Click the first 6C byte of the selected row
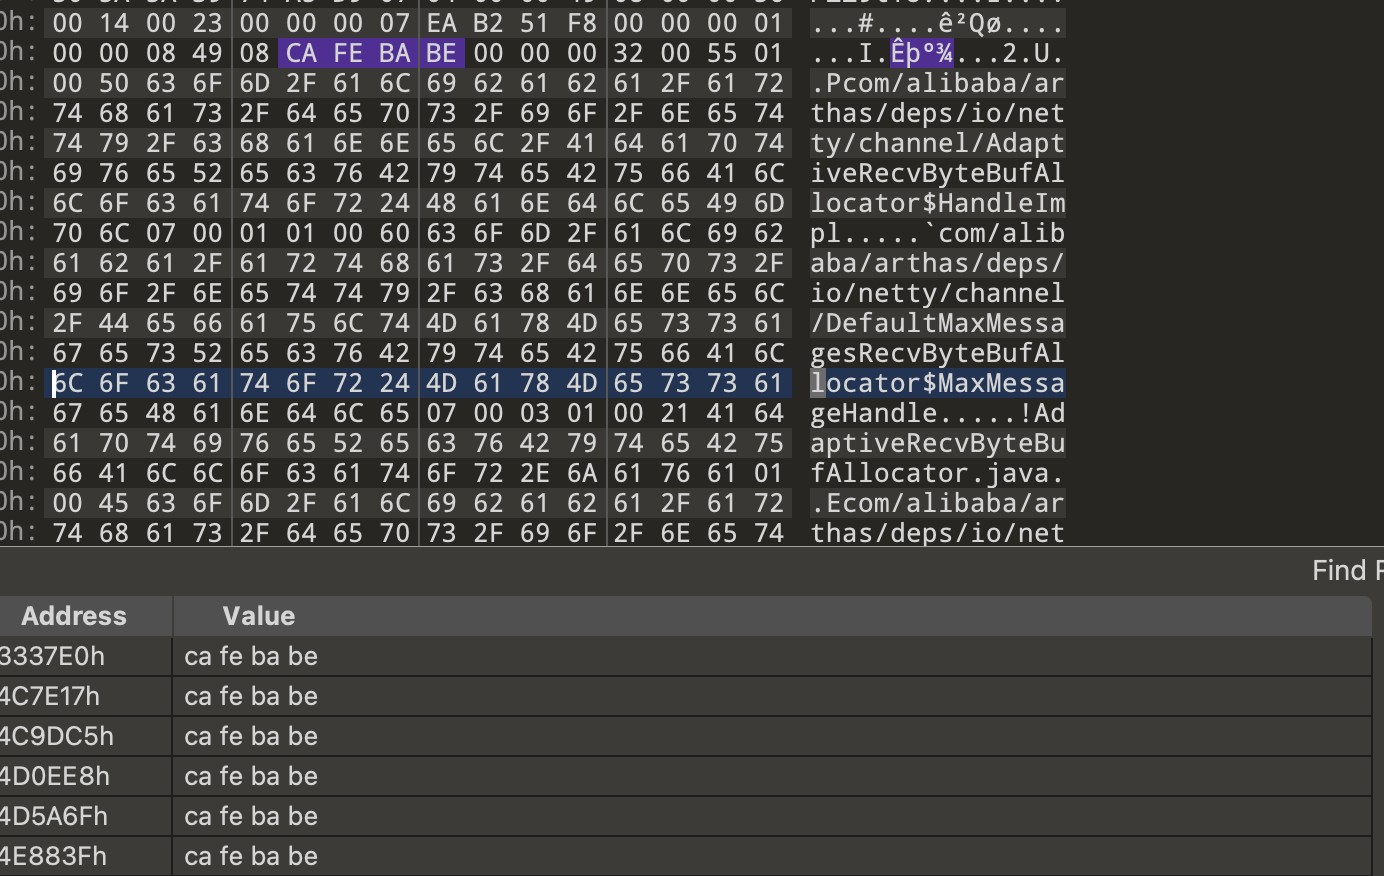The height and width of the screenshot is (876, 1384). (68, 383)
